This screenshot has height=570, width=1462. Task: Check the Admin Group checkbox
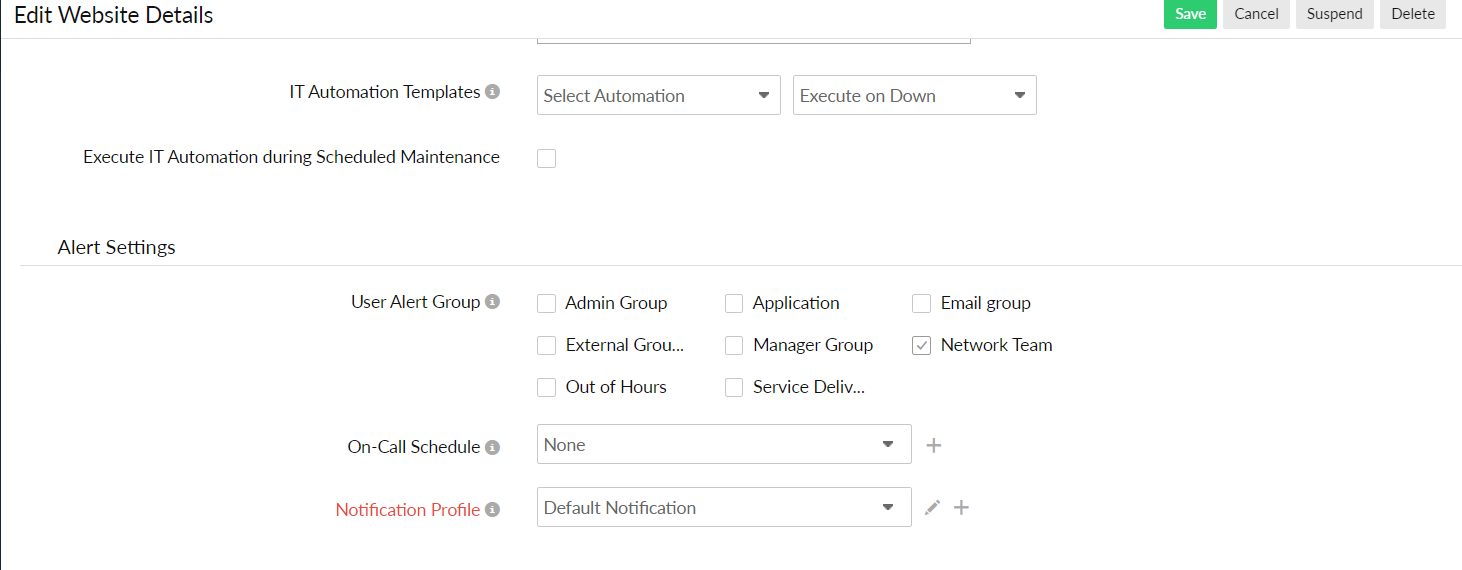pyautogui.click(x=546, y=303)
